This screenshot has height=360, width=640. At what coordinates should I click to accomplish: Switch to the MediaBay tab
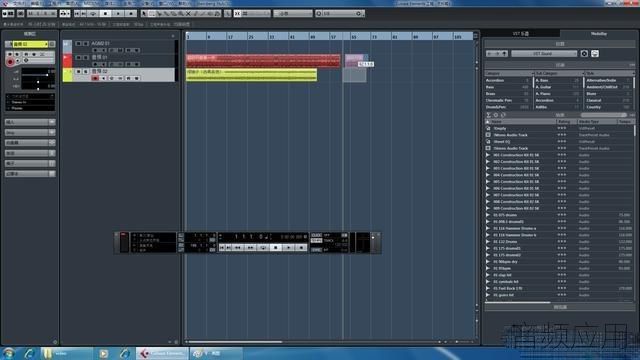598,34
